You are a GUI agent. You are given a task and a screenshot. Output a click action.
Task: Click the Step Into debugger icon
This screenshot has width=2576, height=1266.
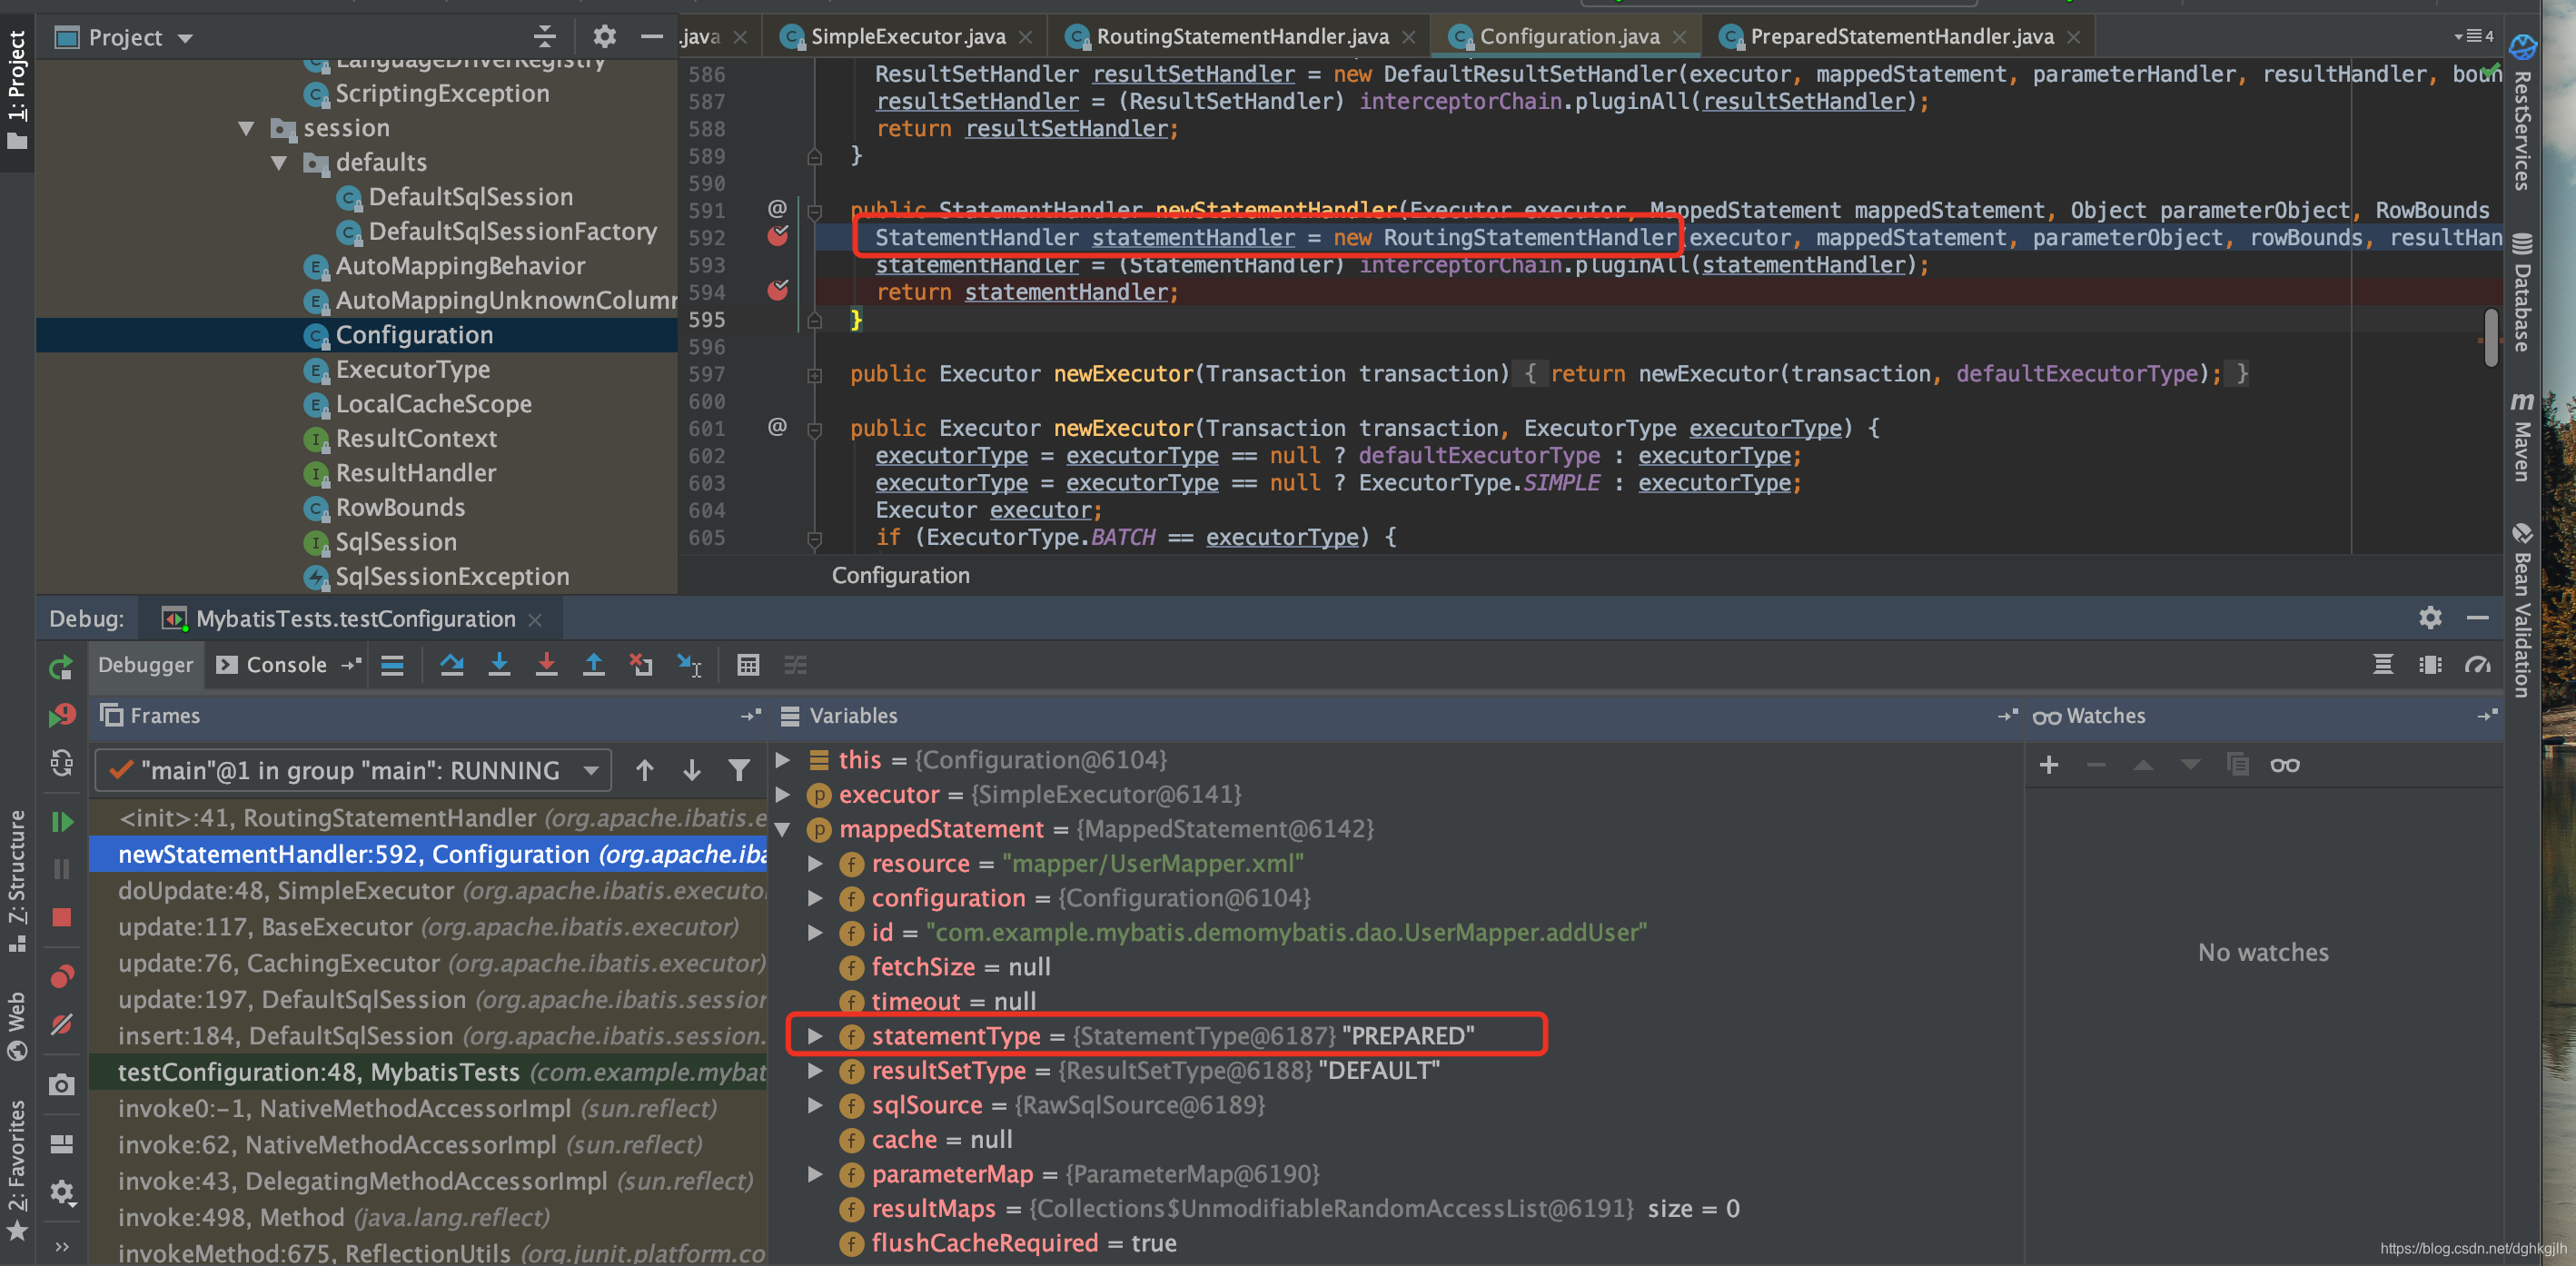point(499,665)
